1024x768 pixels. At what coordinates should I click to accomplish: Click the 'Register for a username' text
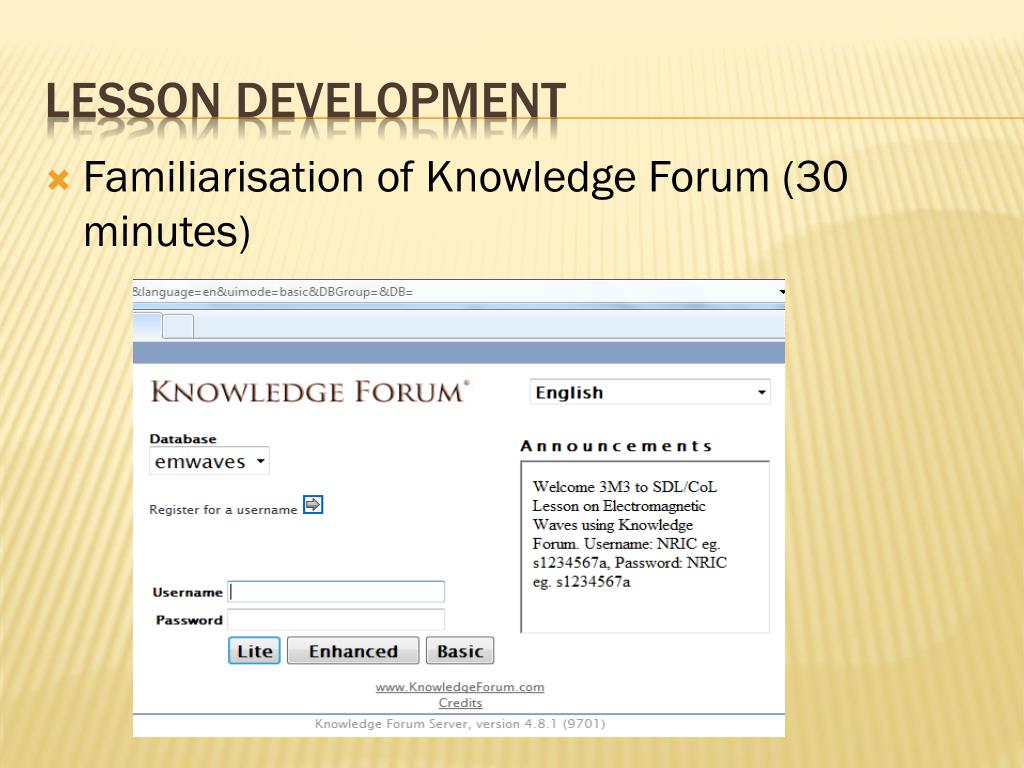pyautogui.click(x=223, y=509)
